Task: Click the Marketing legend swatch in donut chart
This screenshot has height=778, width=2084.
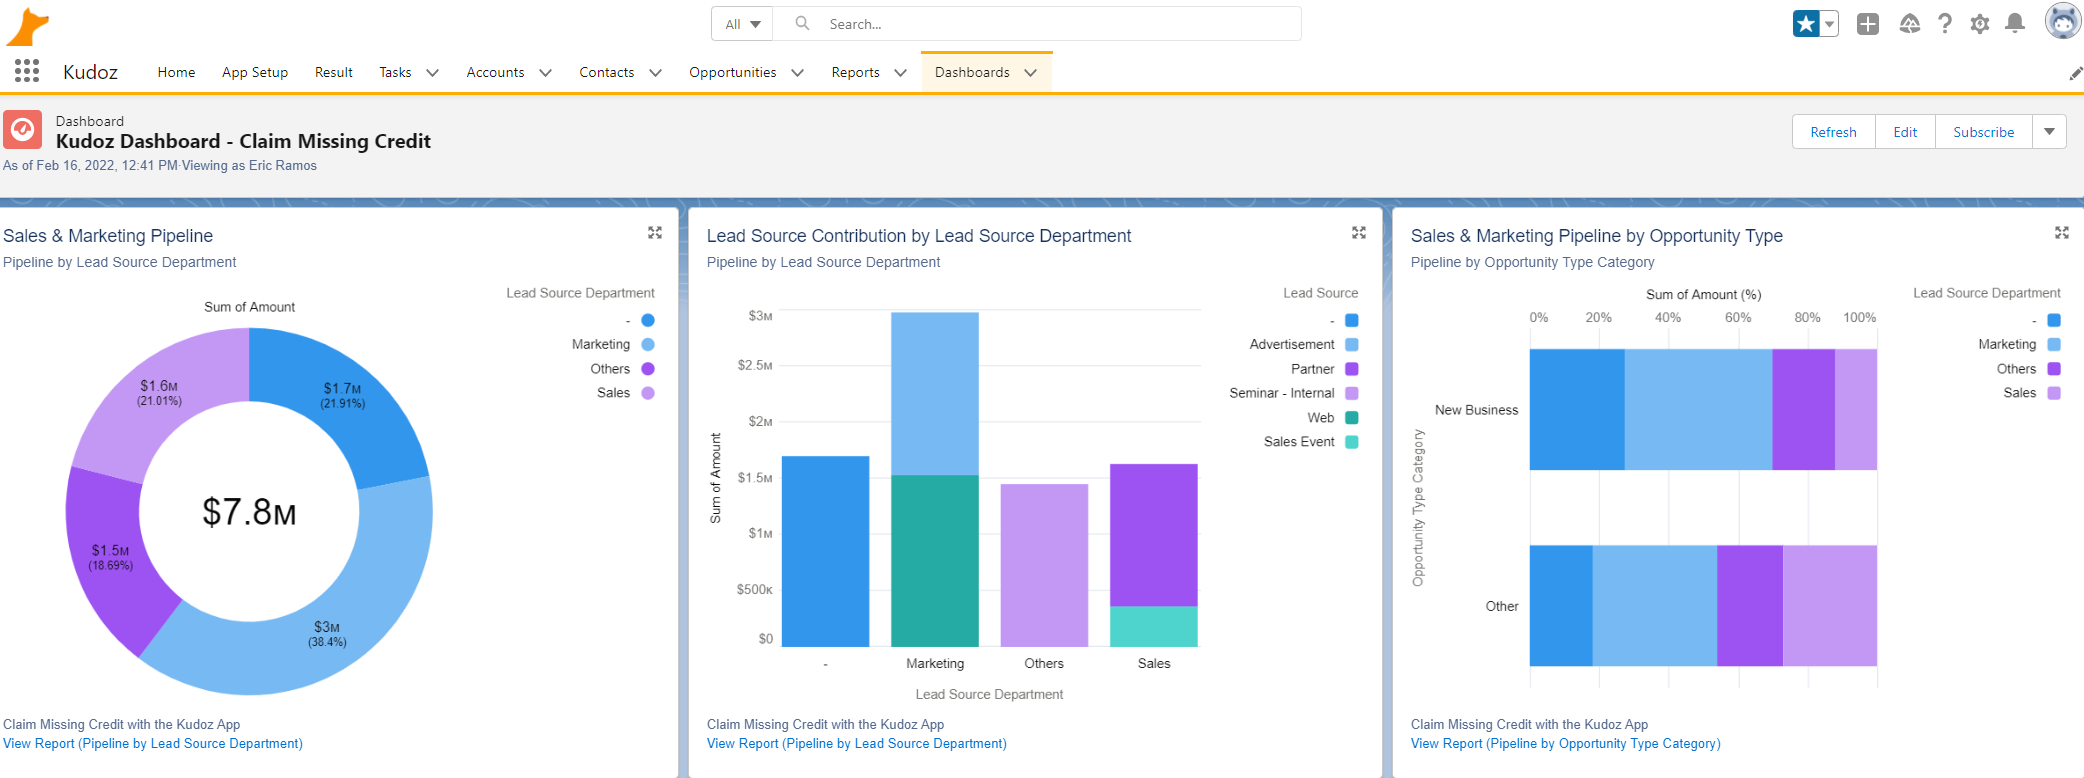Action: [648, 345]
